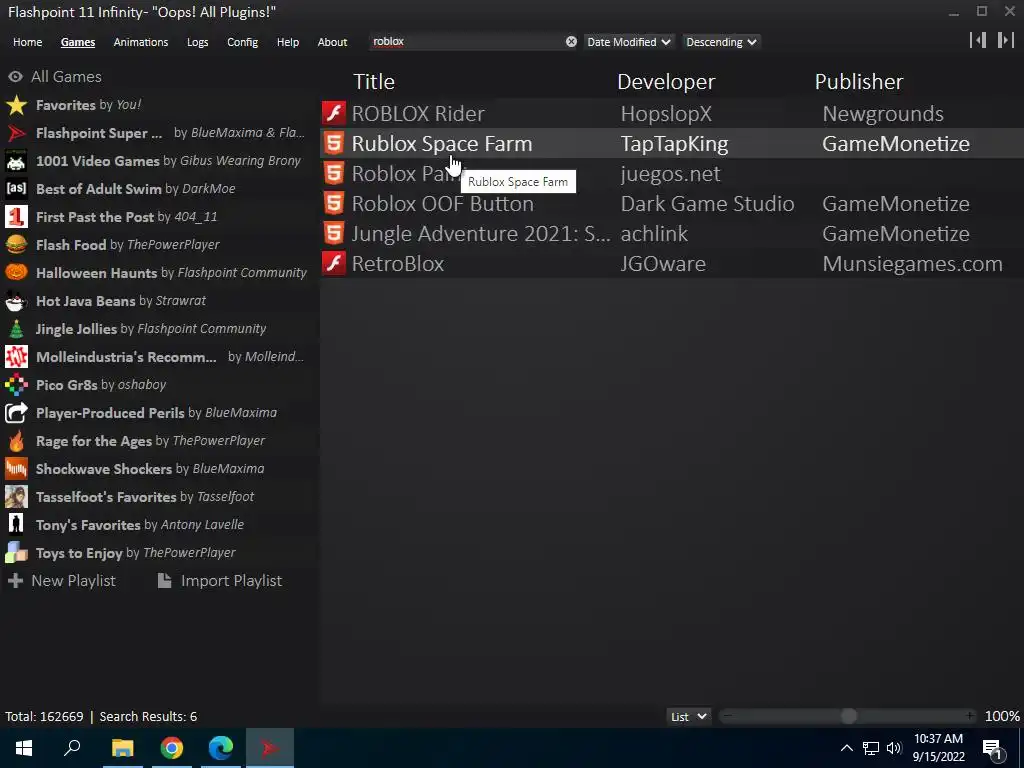Screen dimensions: 1024x768
Task: Open the List layout dropdown
Action: pos(689,716)
